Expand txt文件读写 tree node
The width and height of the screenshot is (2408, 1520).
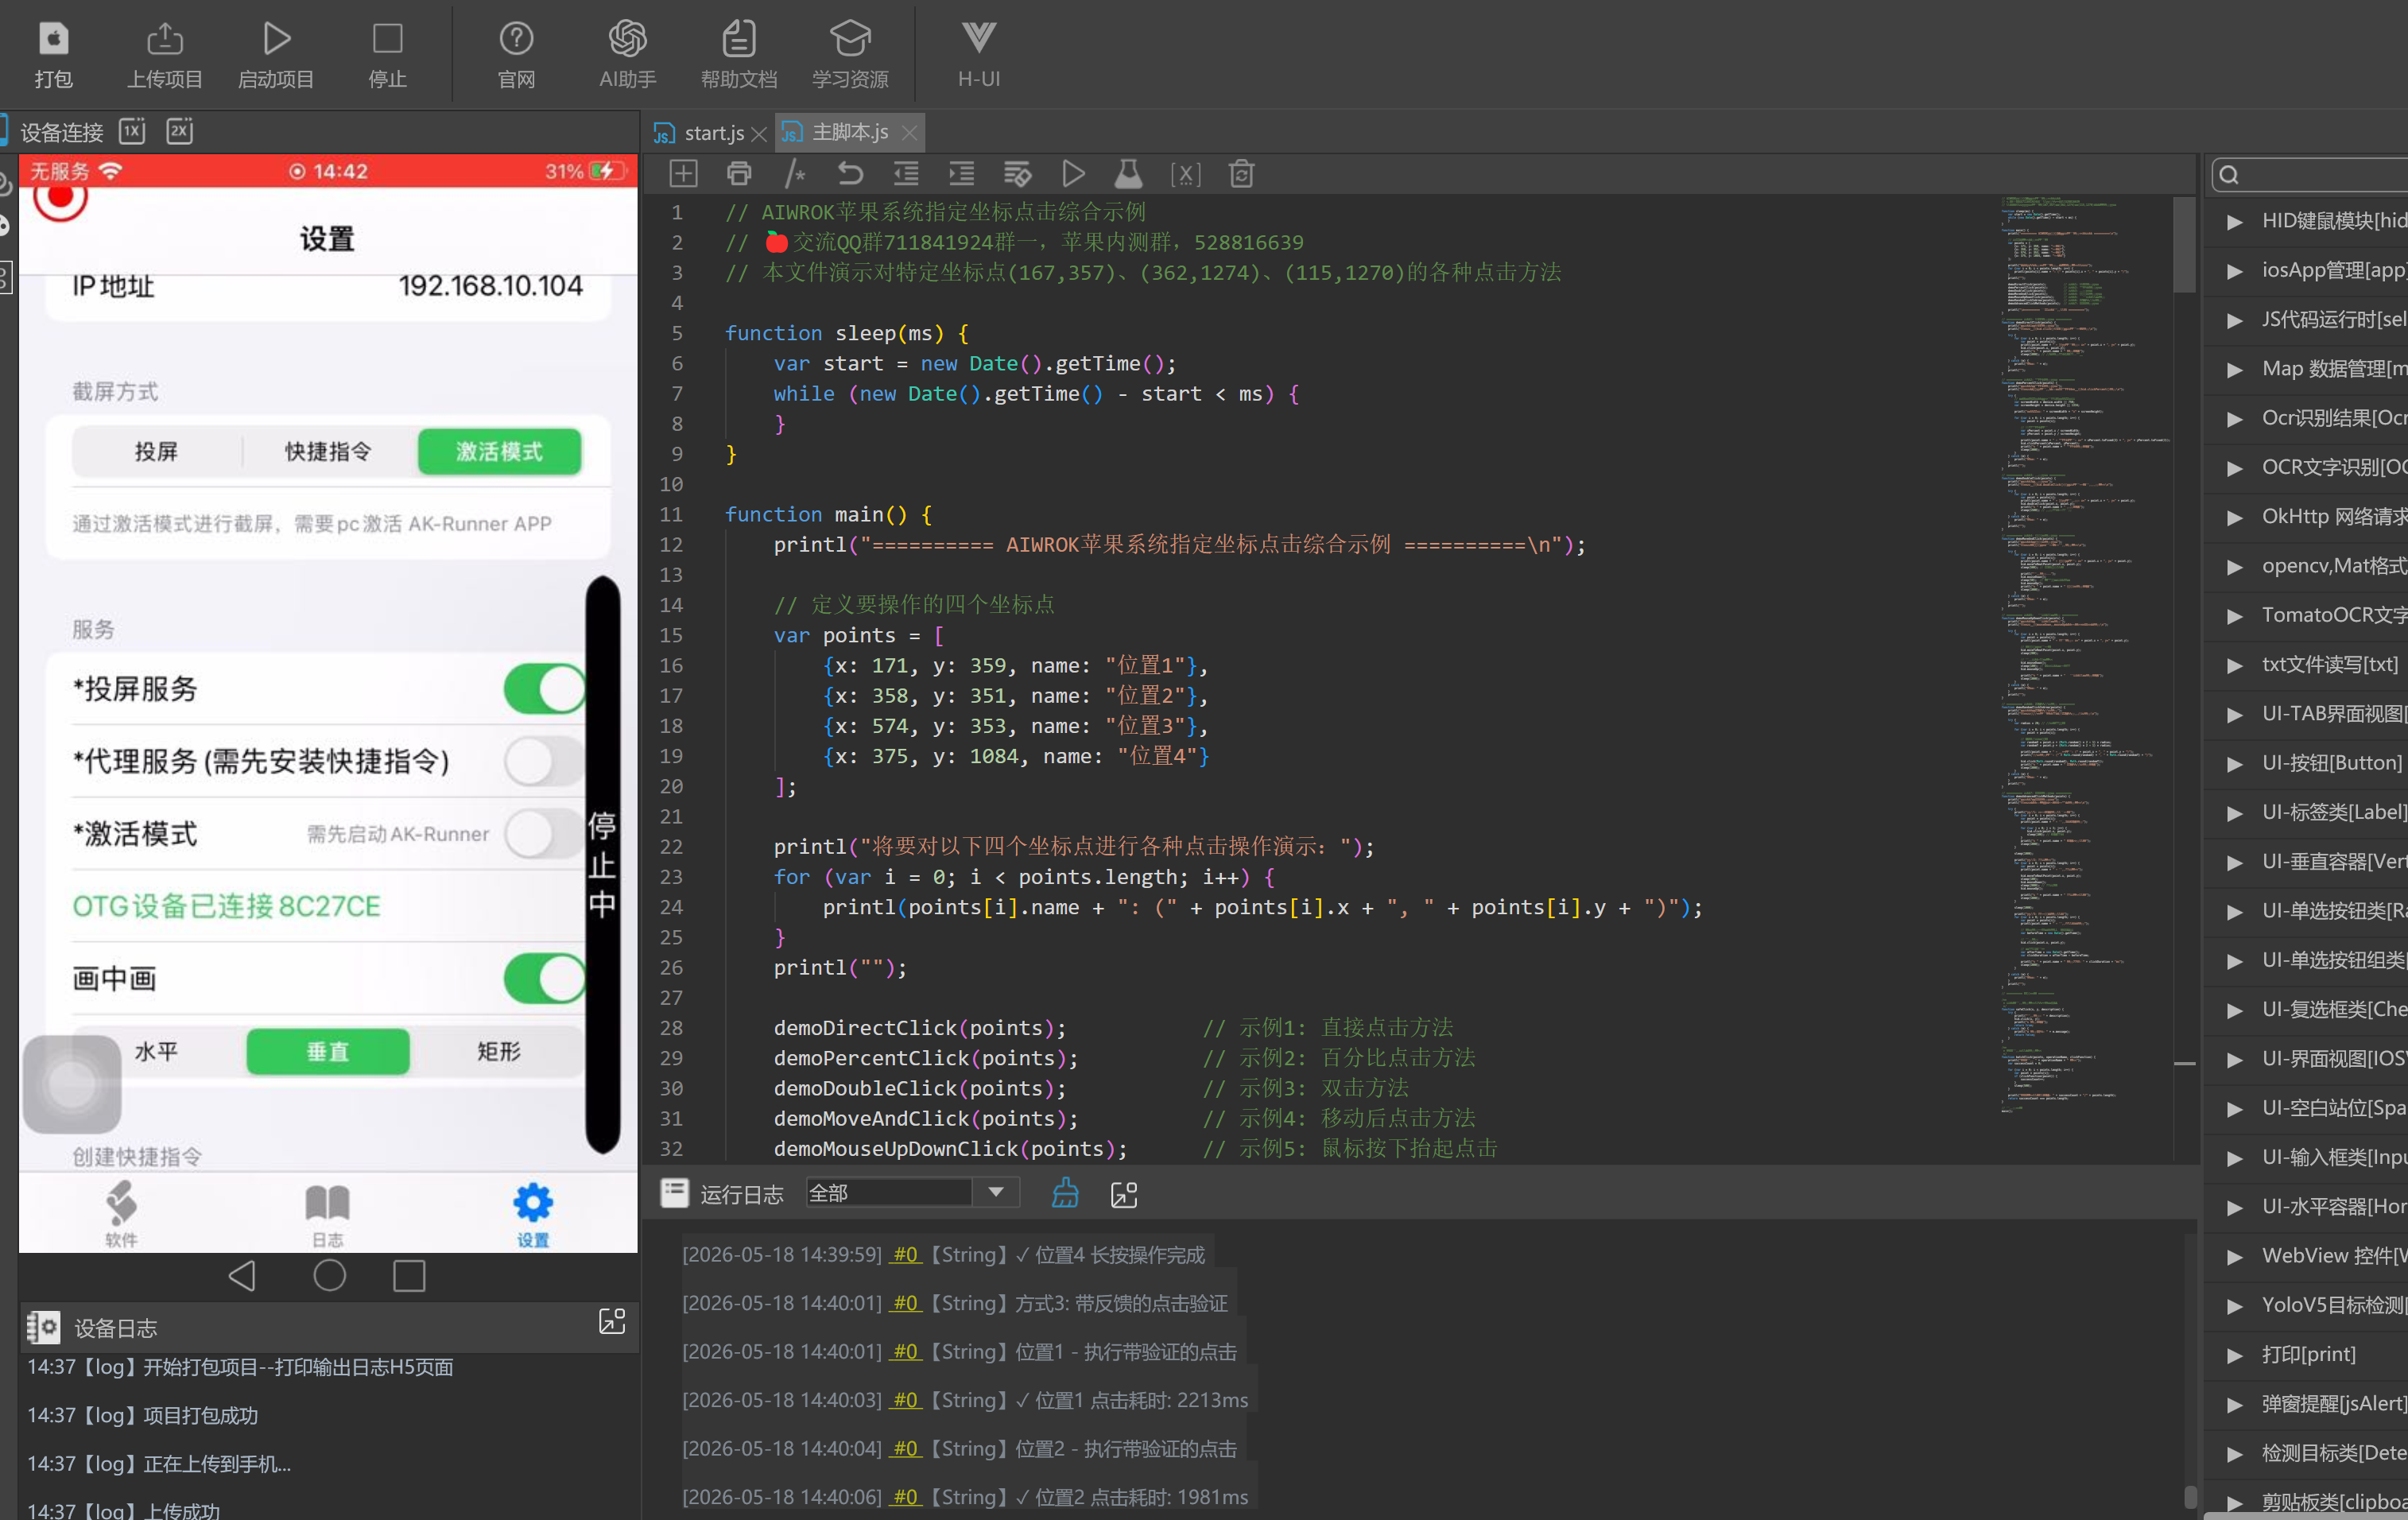pyautogui.click(x=2234, y=665)
